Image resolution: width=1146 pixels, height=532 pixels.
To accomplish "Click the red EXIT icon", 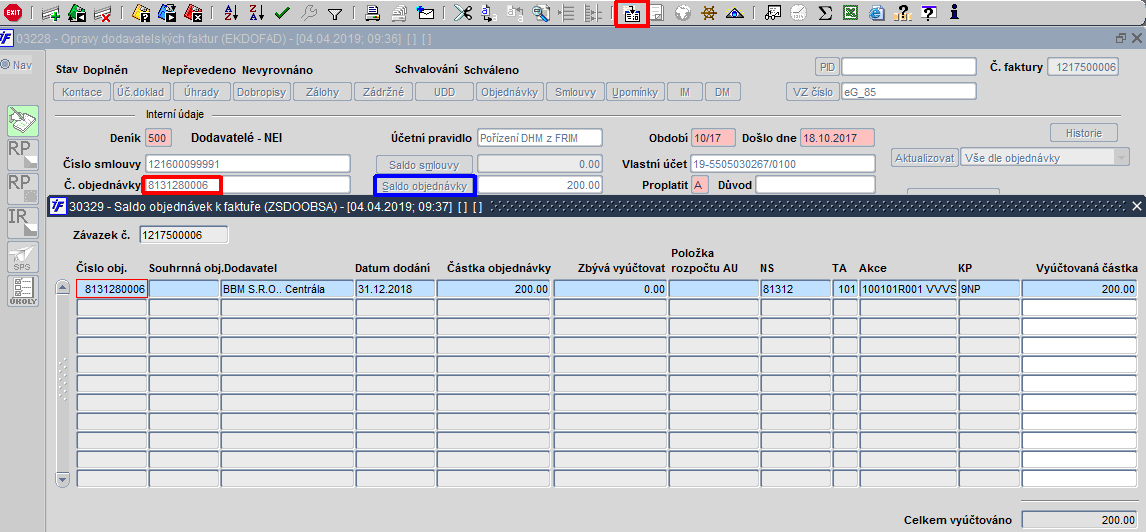I will coord(12,12).
